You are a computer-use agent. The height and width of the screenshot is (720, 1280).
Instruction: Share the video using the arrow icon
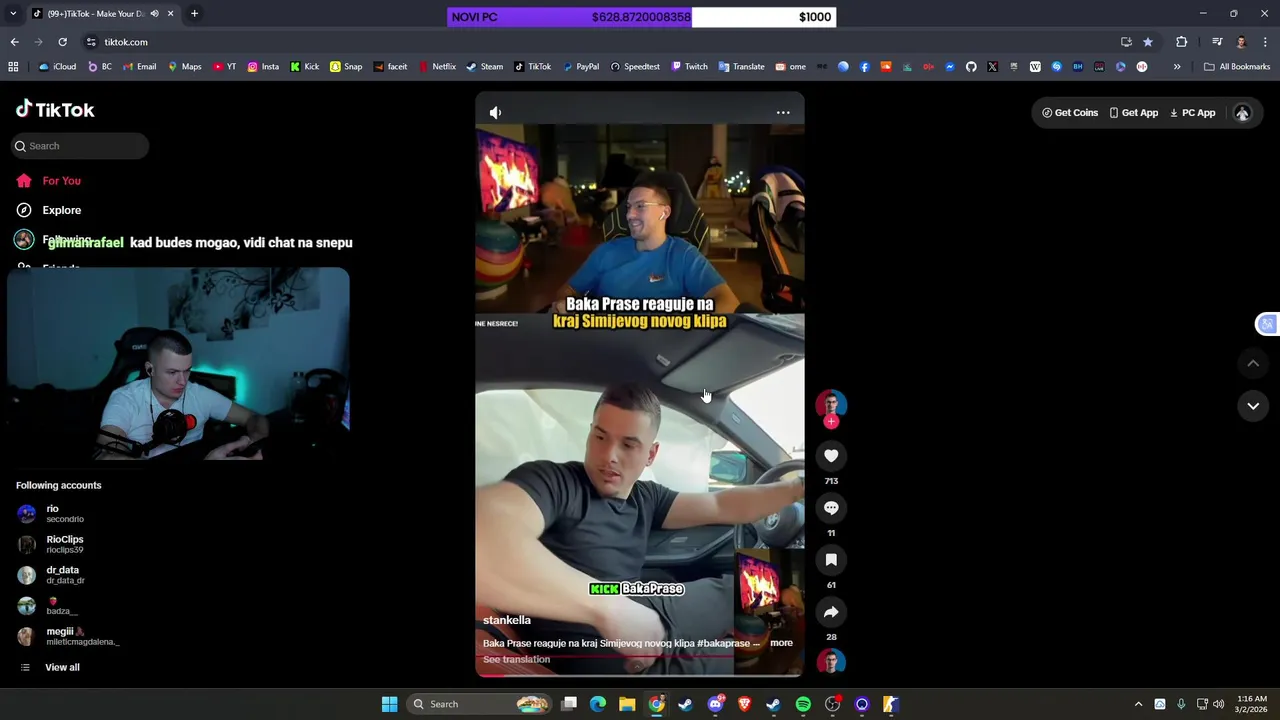pyautogui.click(x=831, y=612)
